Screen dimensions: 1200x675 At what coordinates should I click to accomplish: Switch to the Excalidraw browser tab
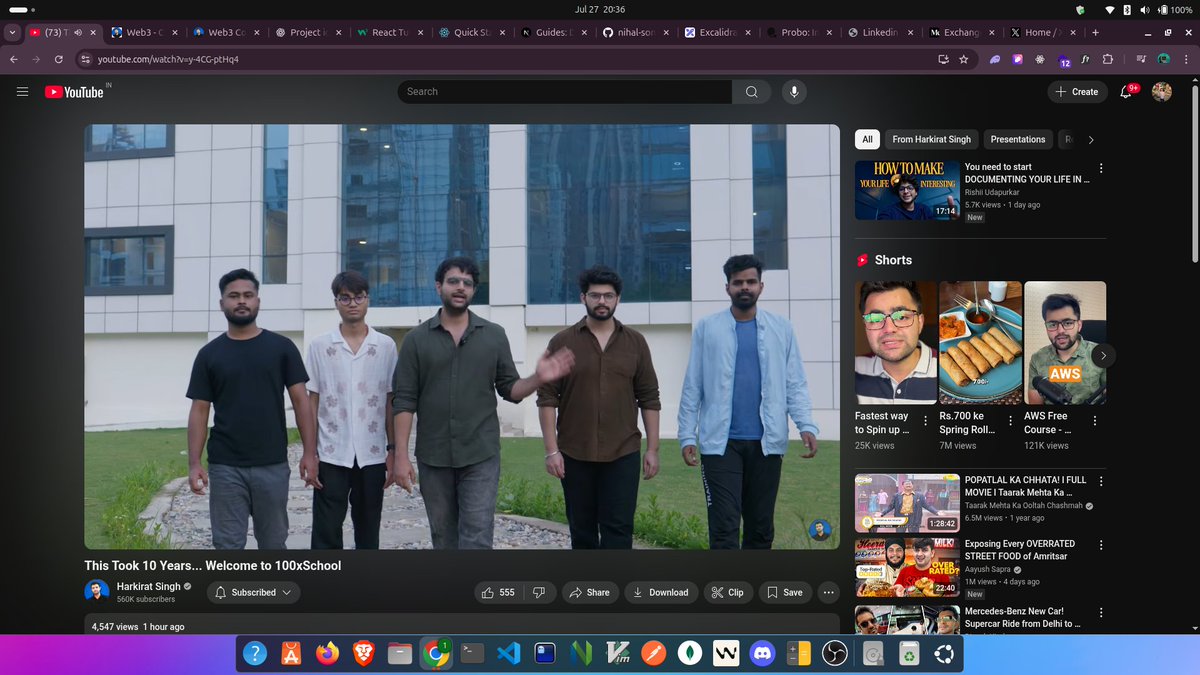click(x=716, y=32)
